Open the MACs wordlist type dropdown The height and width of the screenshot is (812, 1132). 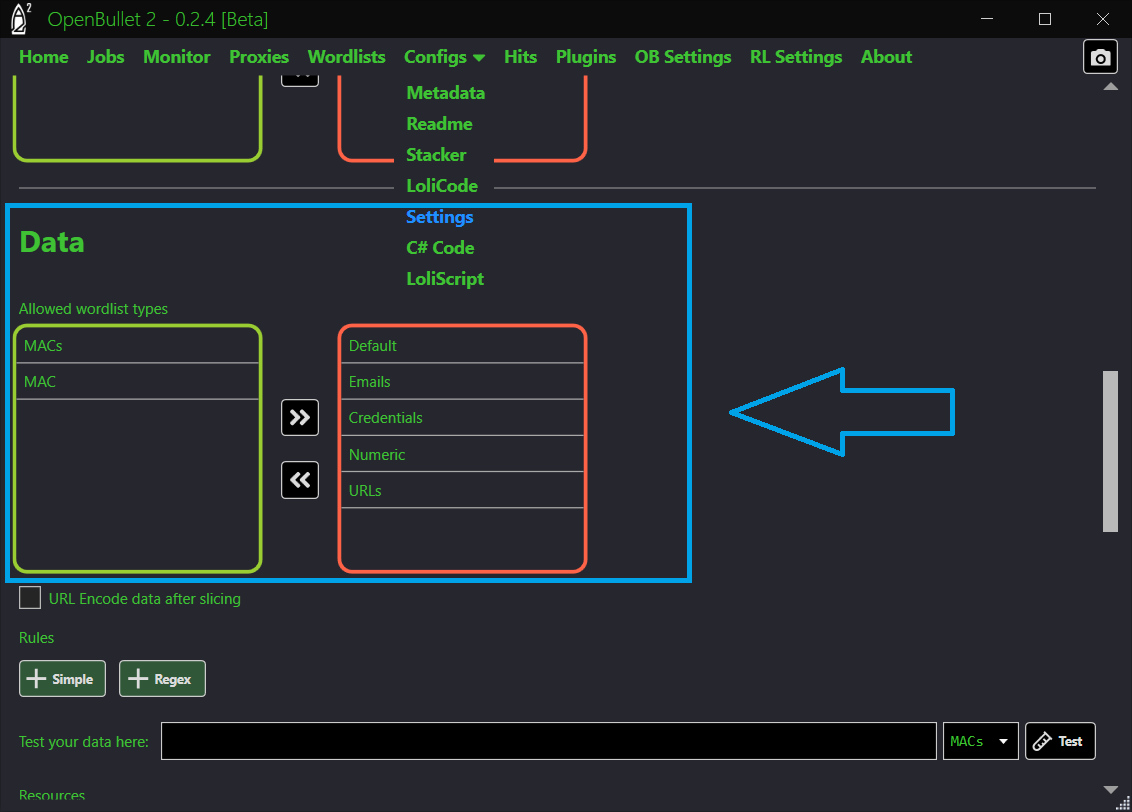[980, 741]
